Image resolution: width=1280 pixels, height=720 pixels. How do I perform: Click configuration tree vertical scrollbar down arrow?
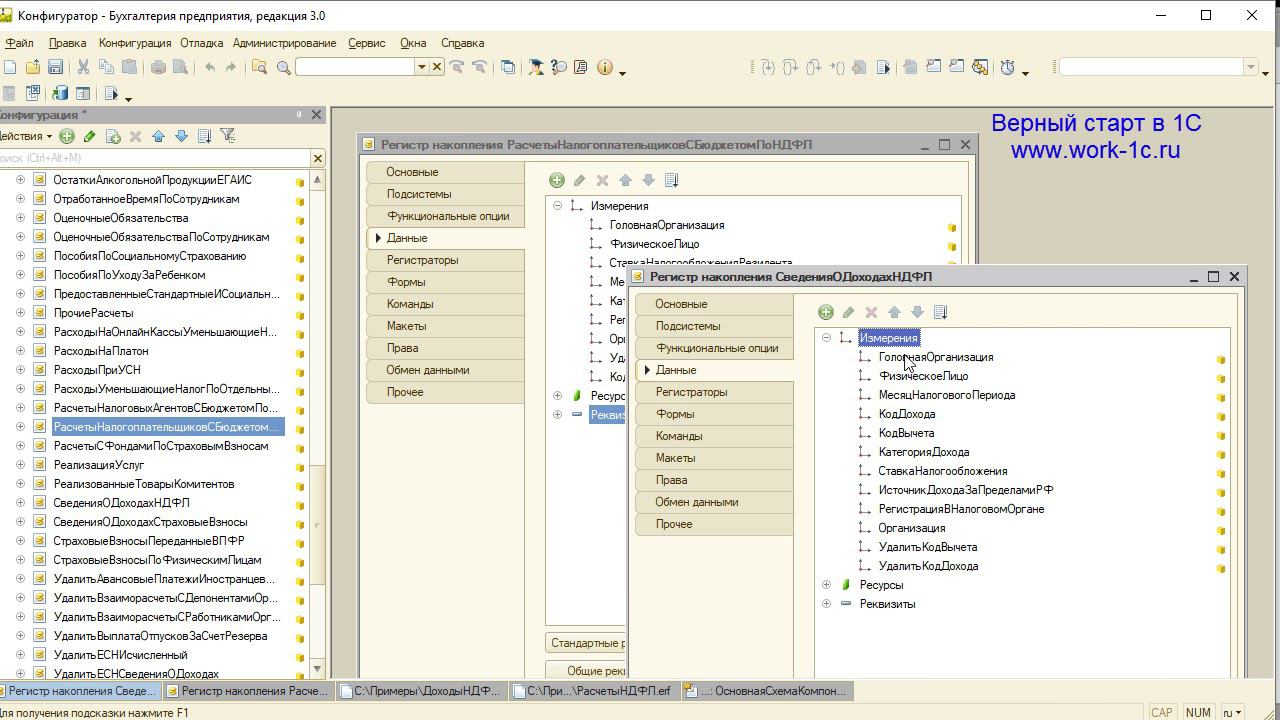(317, 669)
